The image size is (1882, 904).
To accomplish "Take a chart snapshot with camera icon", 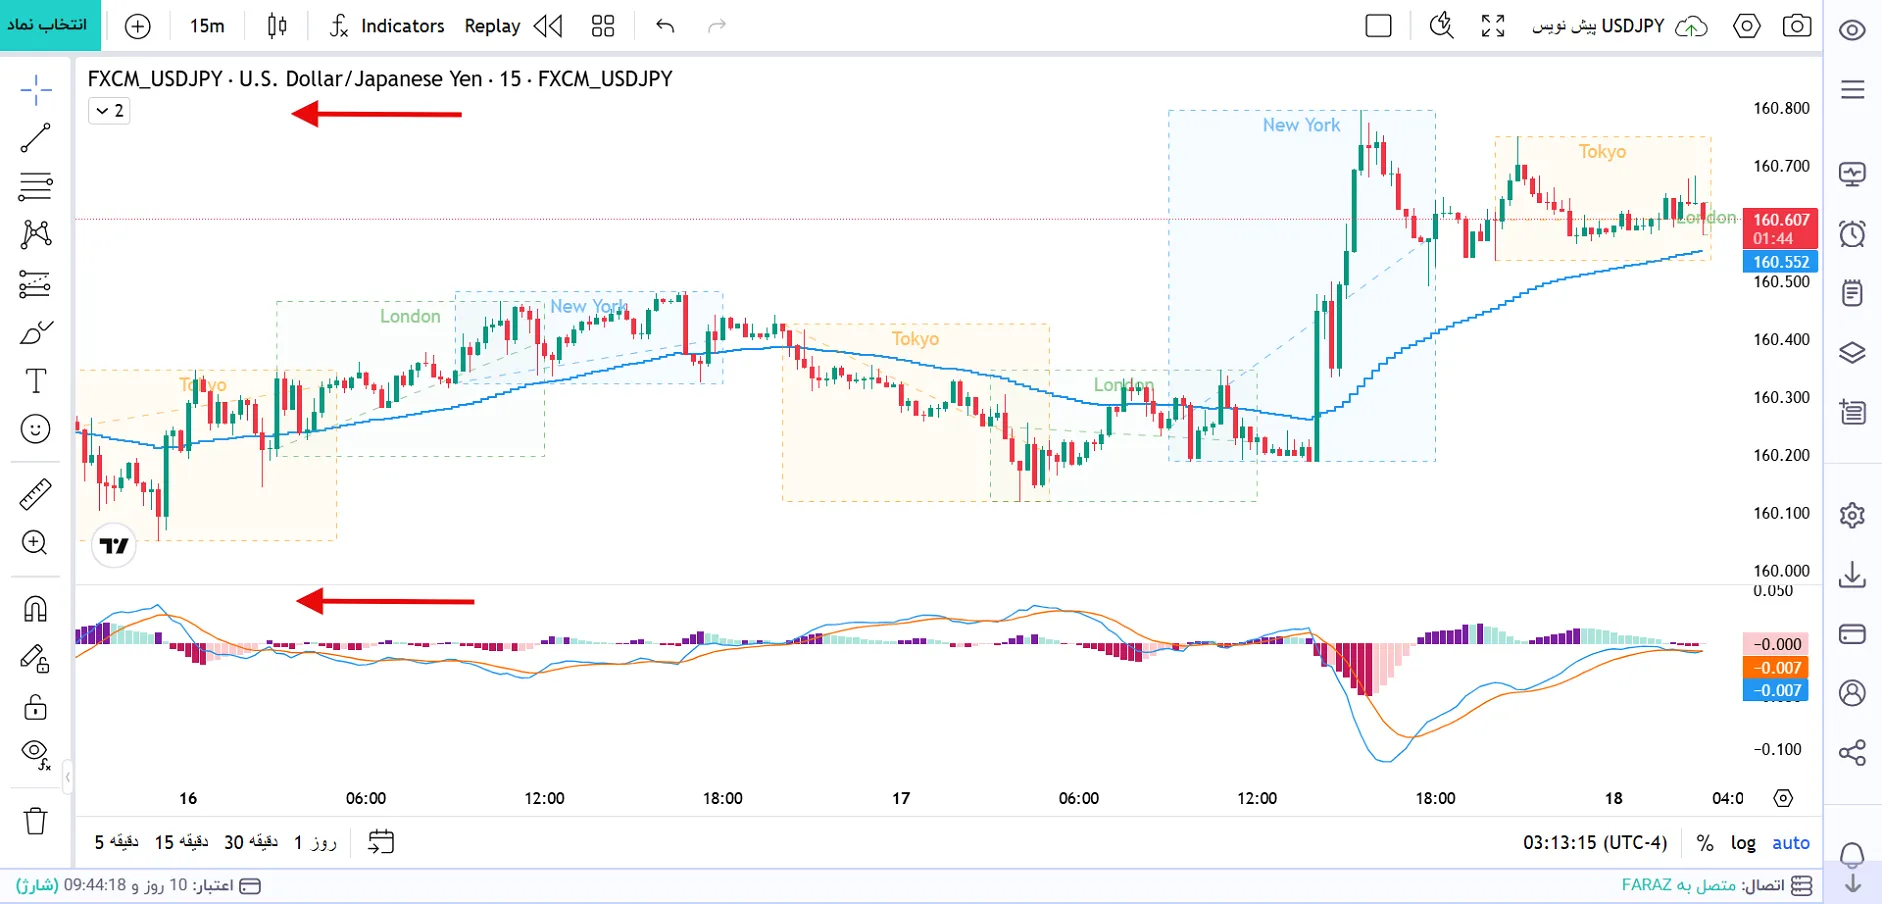I will pyautogui.click(x=1797, y=26).
